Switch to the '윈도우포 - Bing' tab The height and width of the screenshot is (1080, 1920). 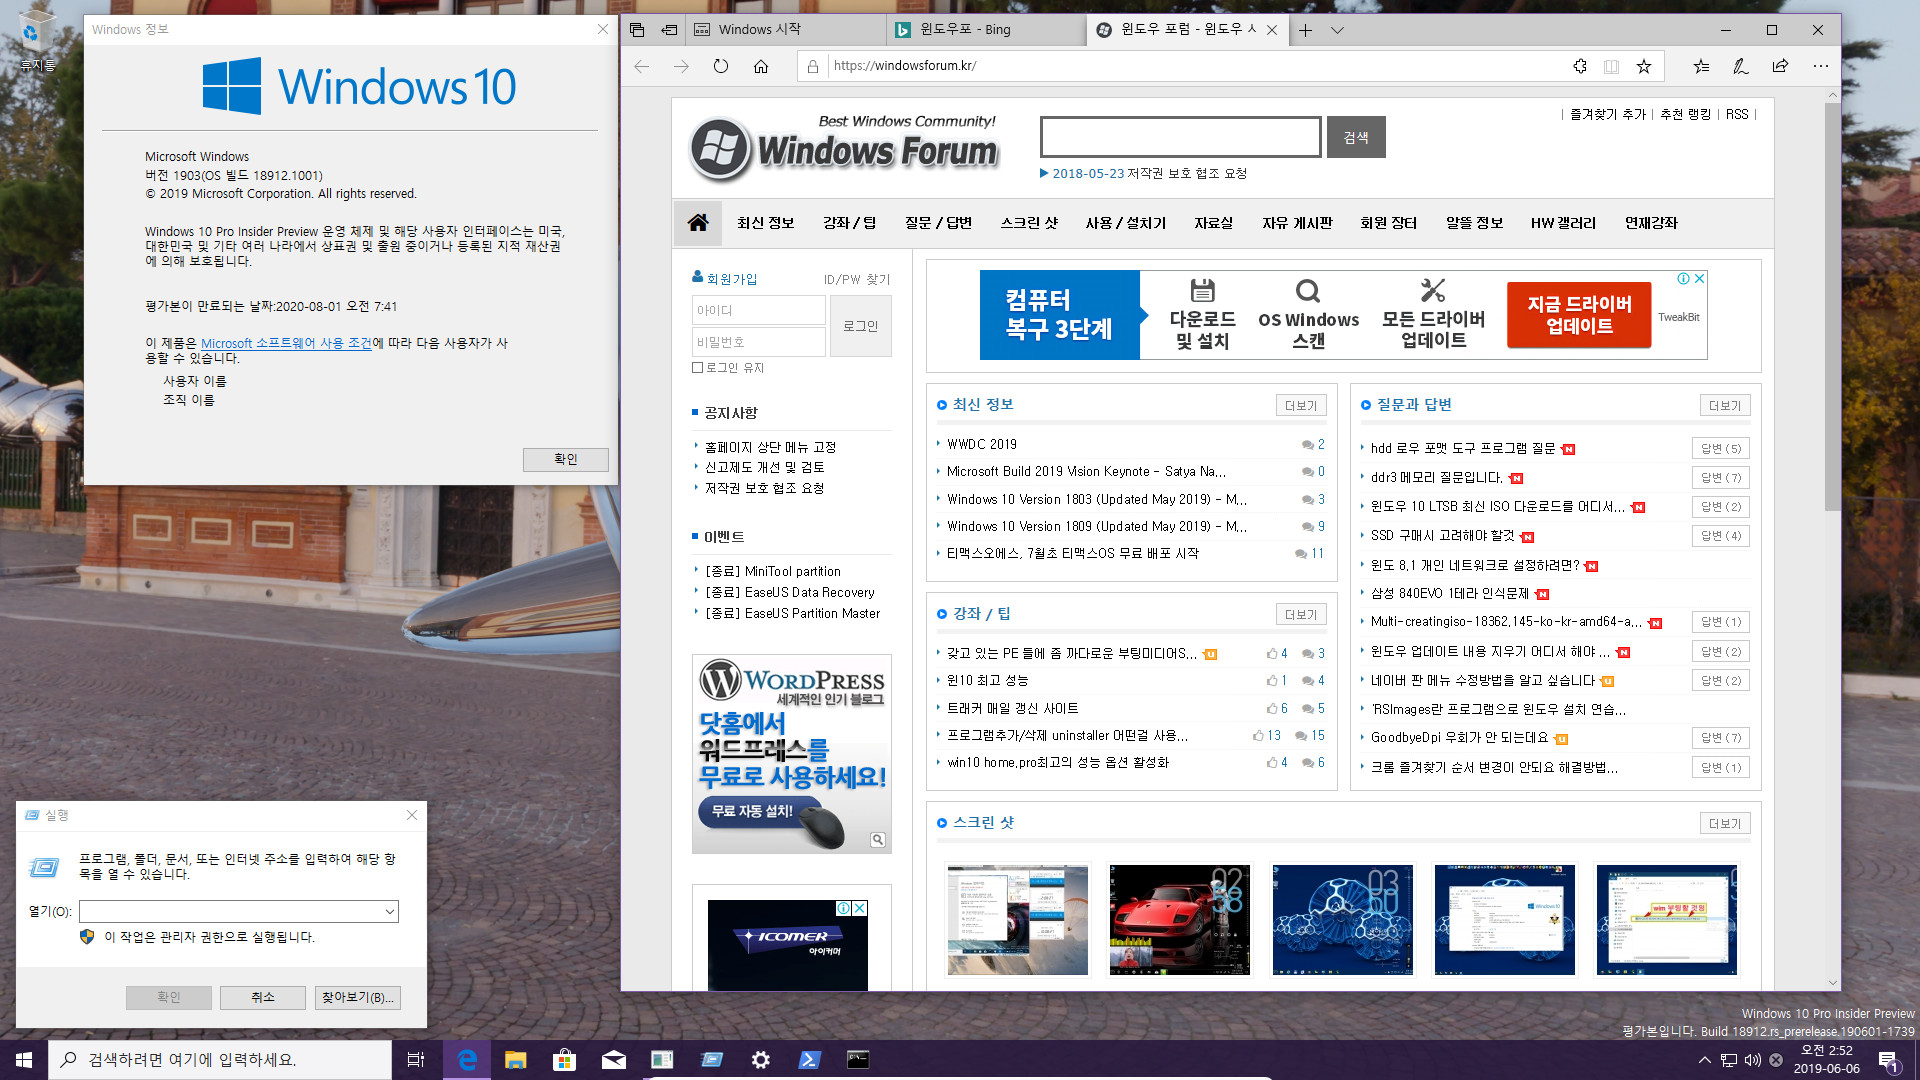[x=985, y=30]
